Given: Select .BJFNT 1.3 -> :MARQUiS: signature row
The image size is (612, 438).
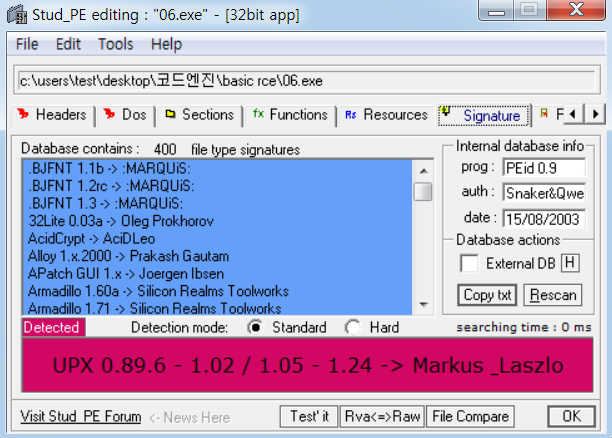Looking at the screenshot, I should [x=217, y=203].
